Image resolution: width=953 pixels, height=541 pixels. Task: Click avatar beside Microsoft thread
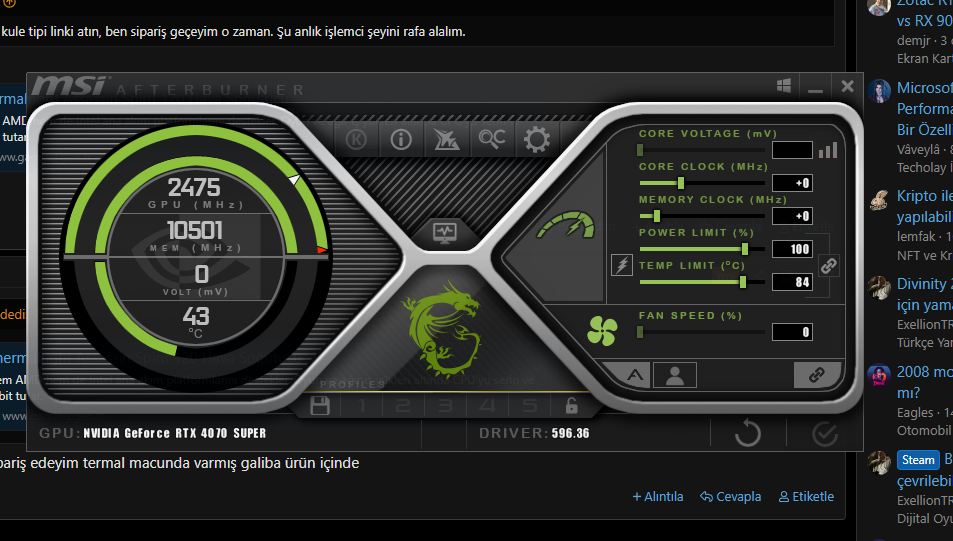click(x=879, y=91)
